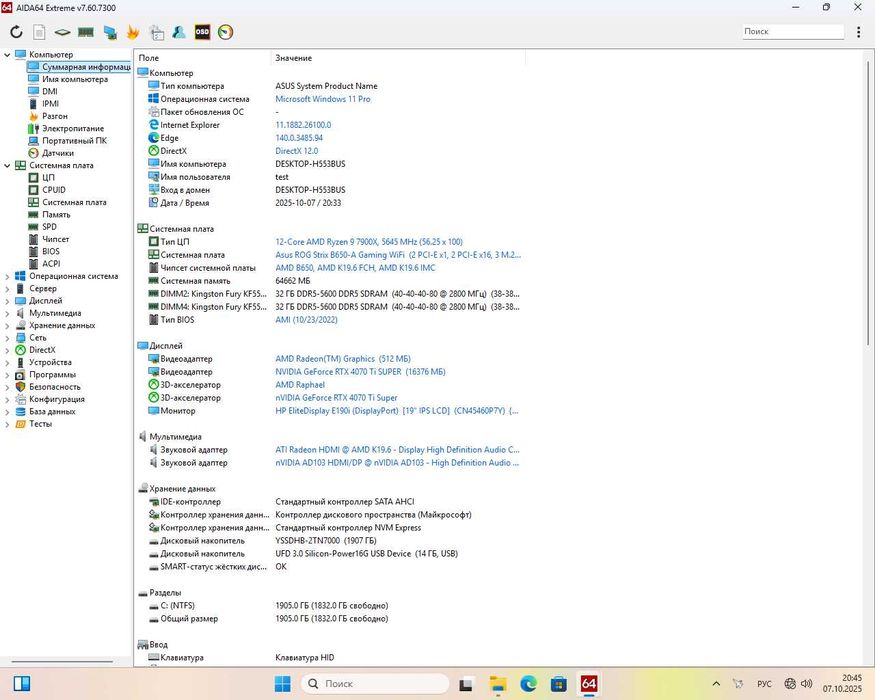This screenshot has height=700, width=875.
Task: Open File Explorer from the taskbar
Action: [498, 683]
